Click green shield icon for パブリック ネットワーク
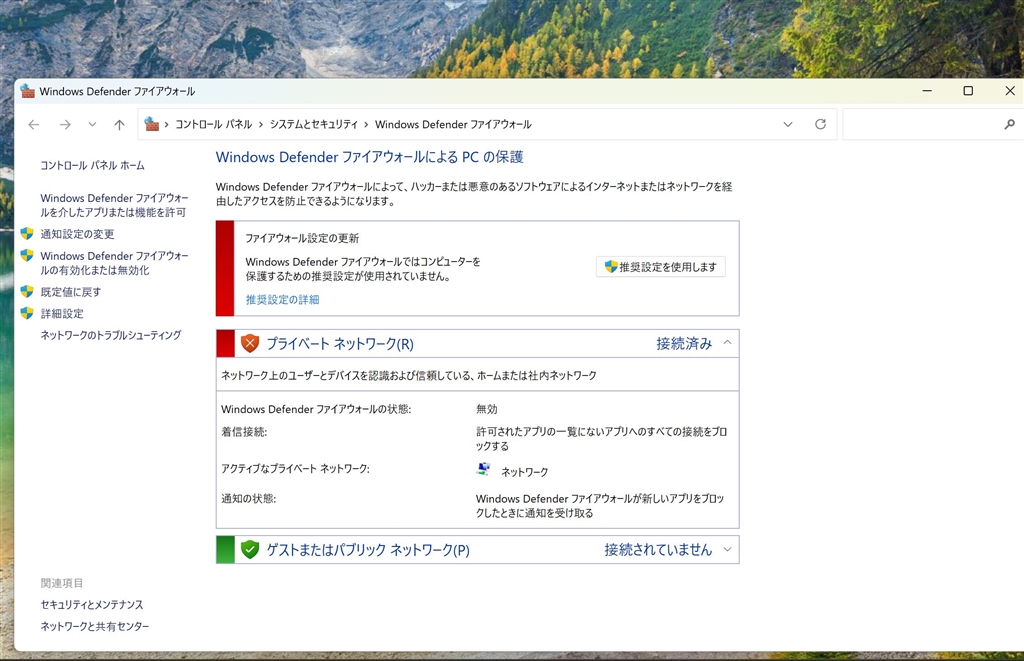The width and height of the screenshot is (1024, 661). pos(250,549)
